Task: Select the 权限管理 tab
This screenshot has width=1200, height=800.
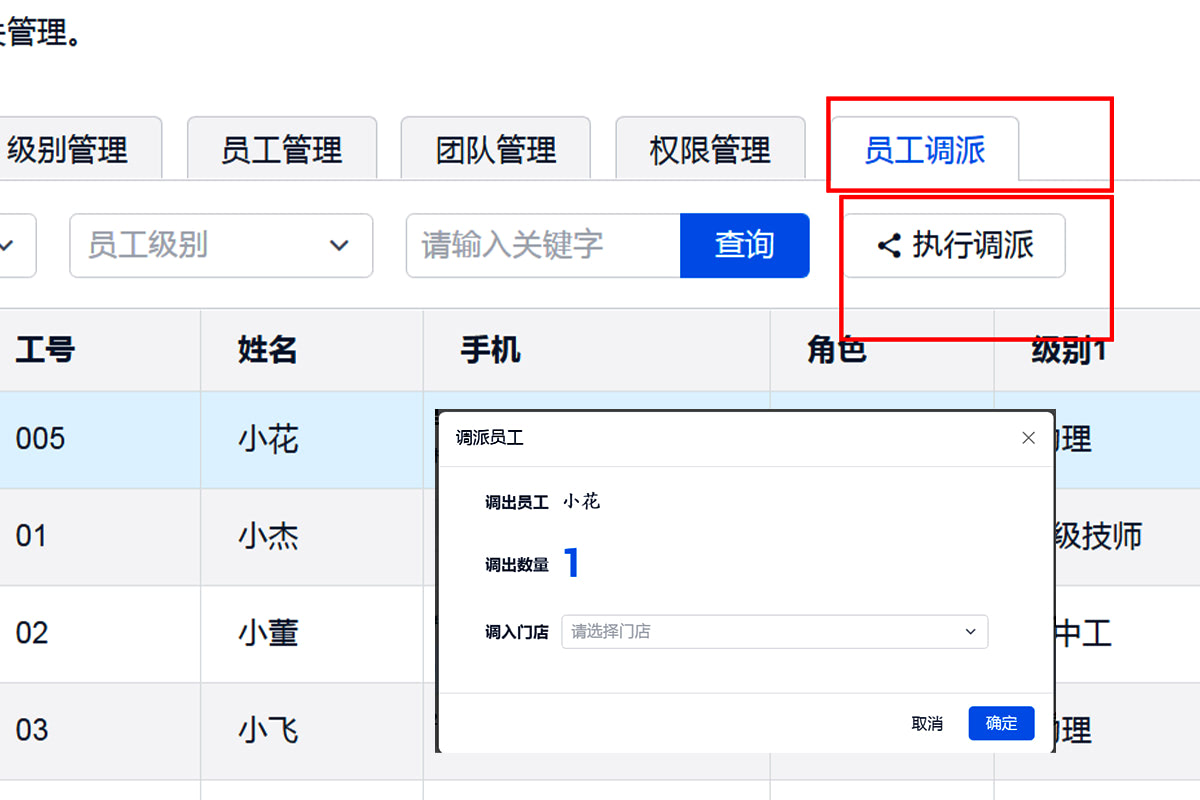Action: 710,148
